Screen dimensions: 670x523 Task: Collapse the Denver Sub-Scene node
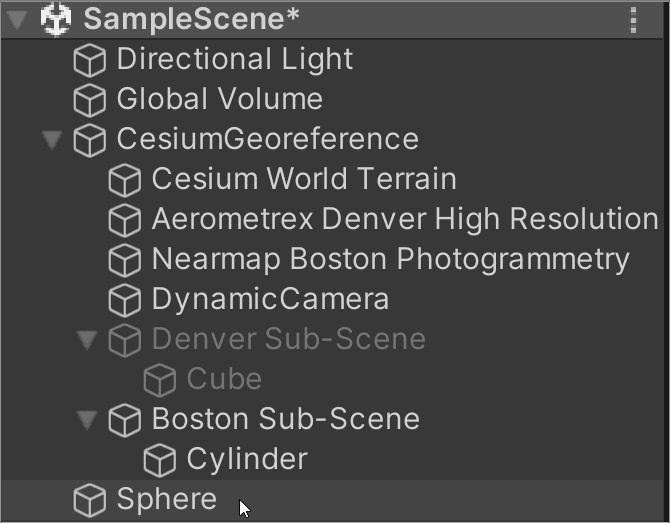pyautogui.click(x=87, y=340)
